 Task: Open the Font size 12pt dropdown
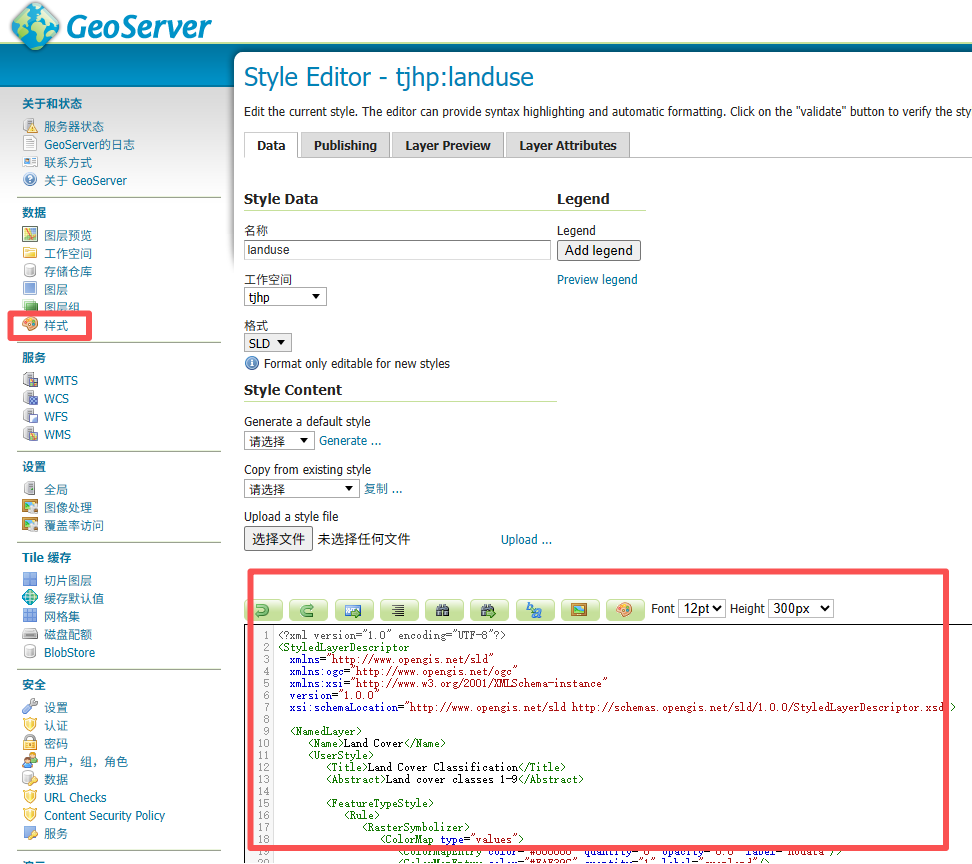pos(702,609)
